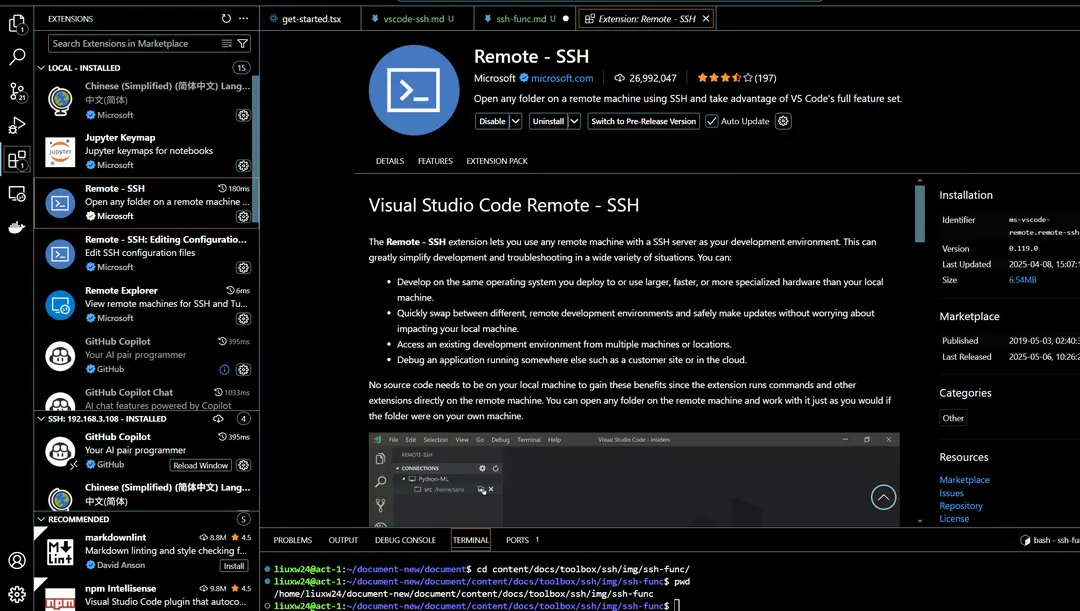Image resolution: width=1080 pixels, height=611 pixels.
Task: Click the 6.54MB size link
Action: (x=1022, y=280)
